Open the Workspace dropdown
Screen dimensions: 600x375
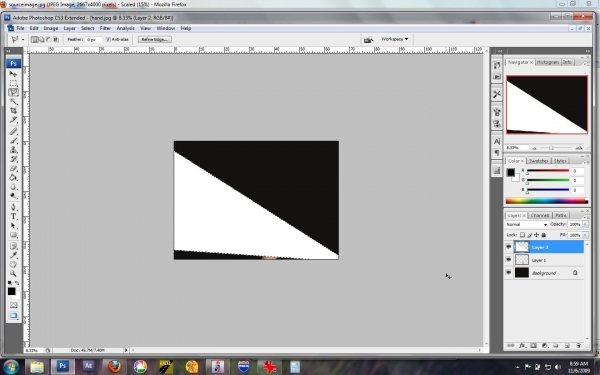[x=395, y=39]
